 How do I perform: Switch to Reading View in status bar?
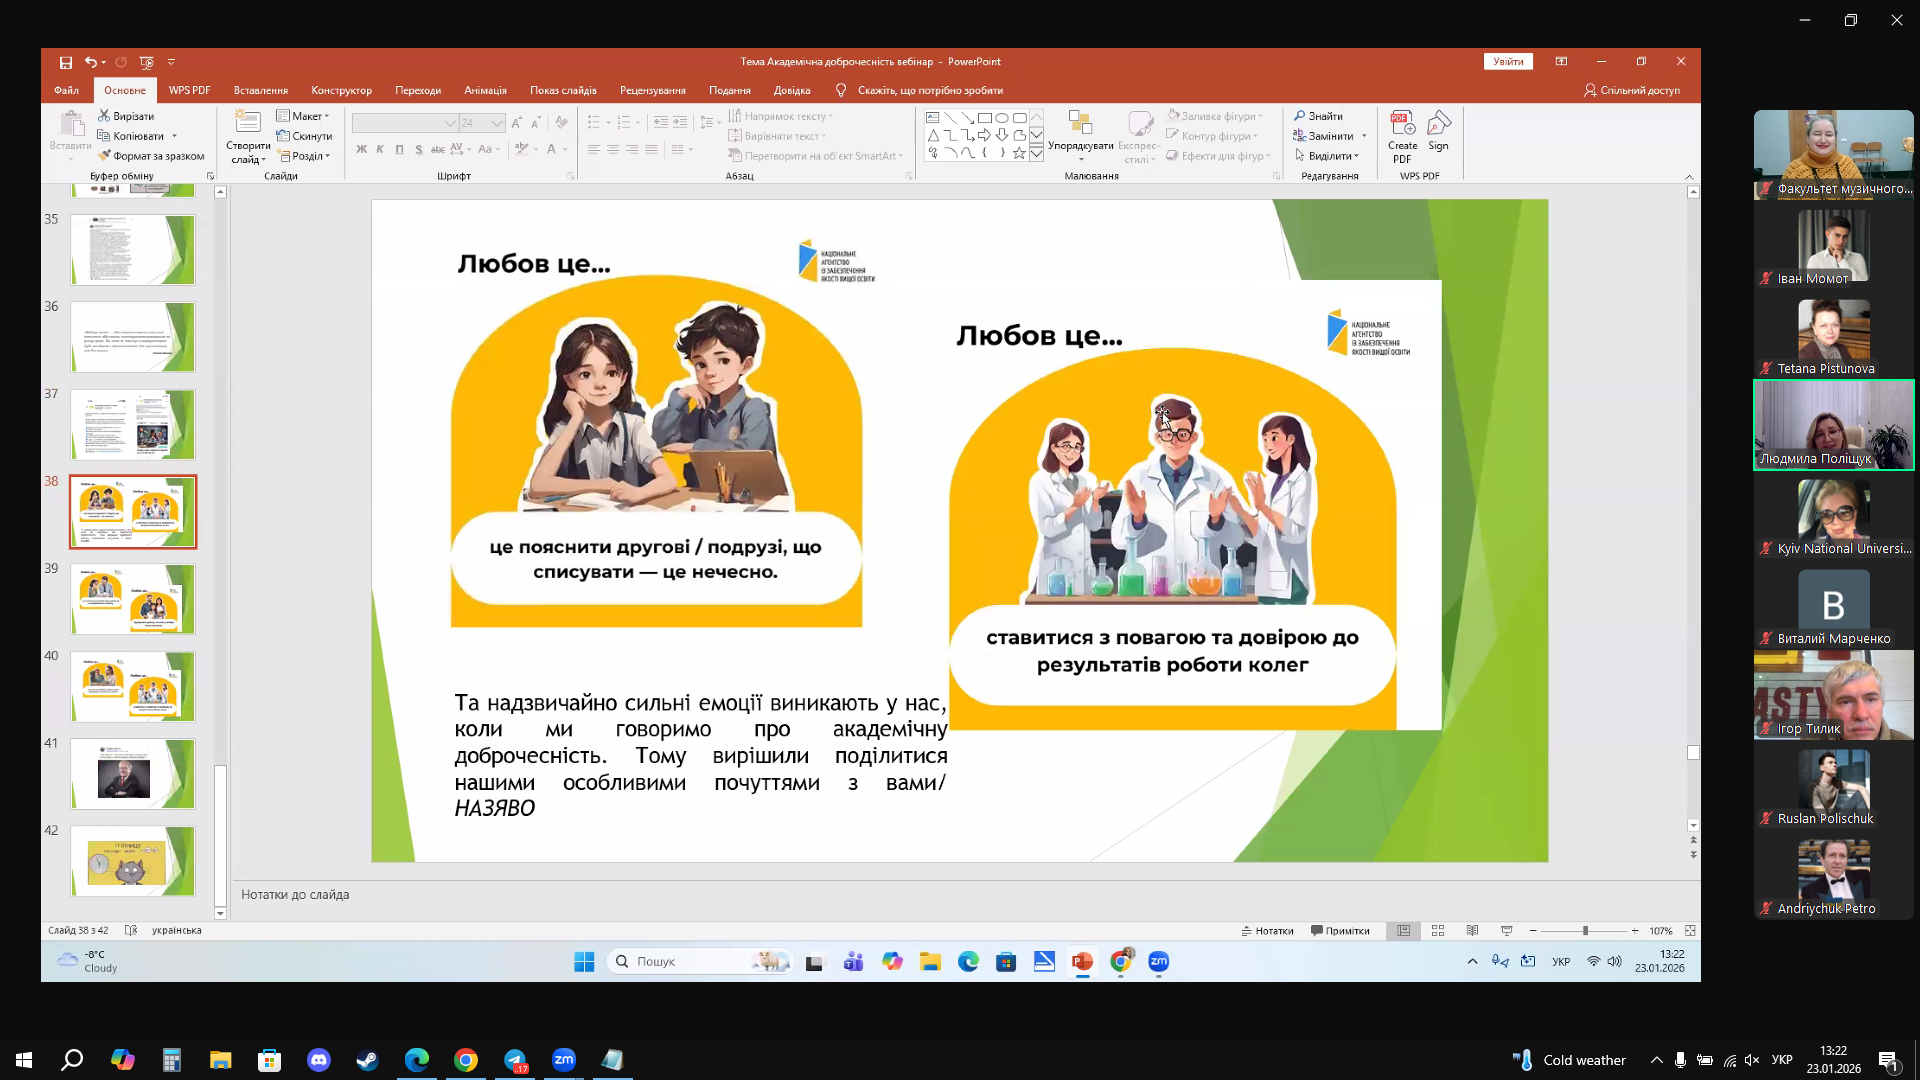click(x=1472, y=931)
